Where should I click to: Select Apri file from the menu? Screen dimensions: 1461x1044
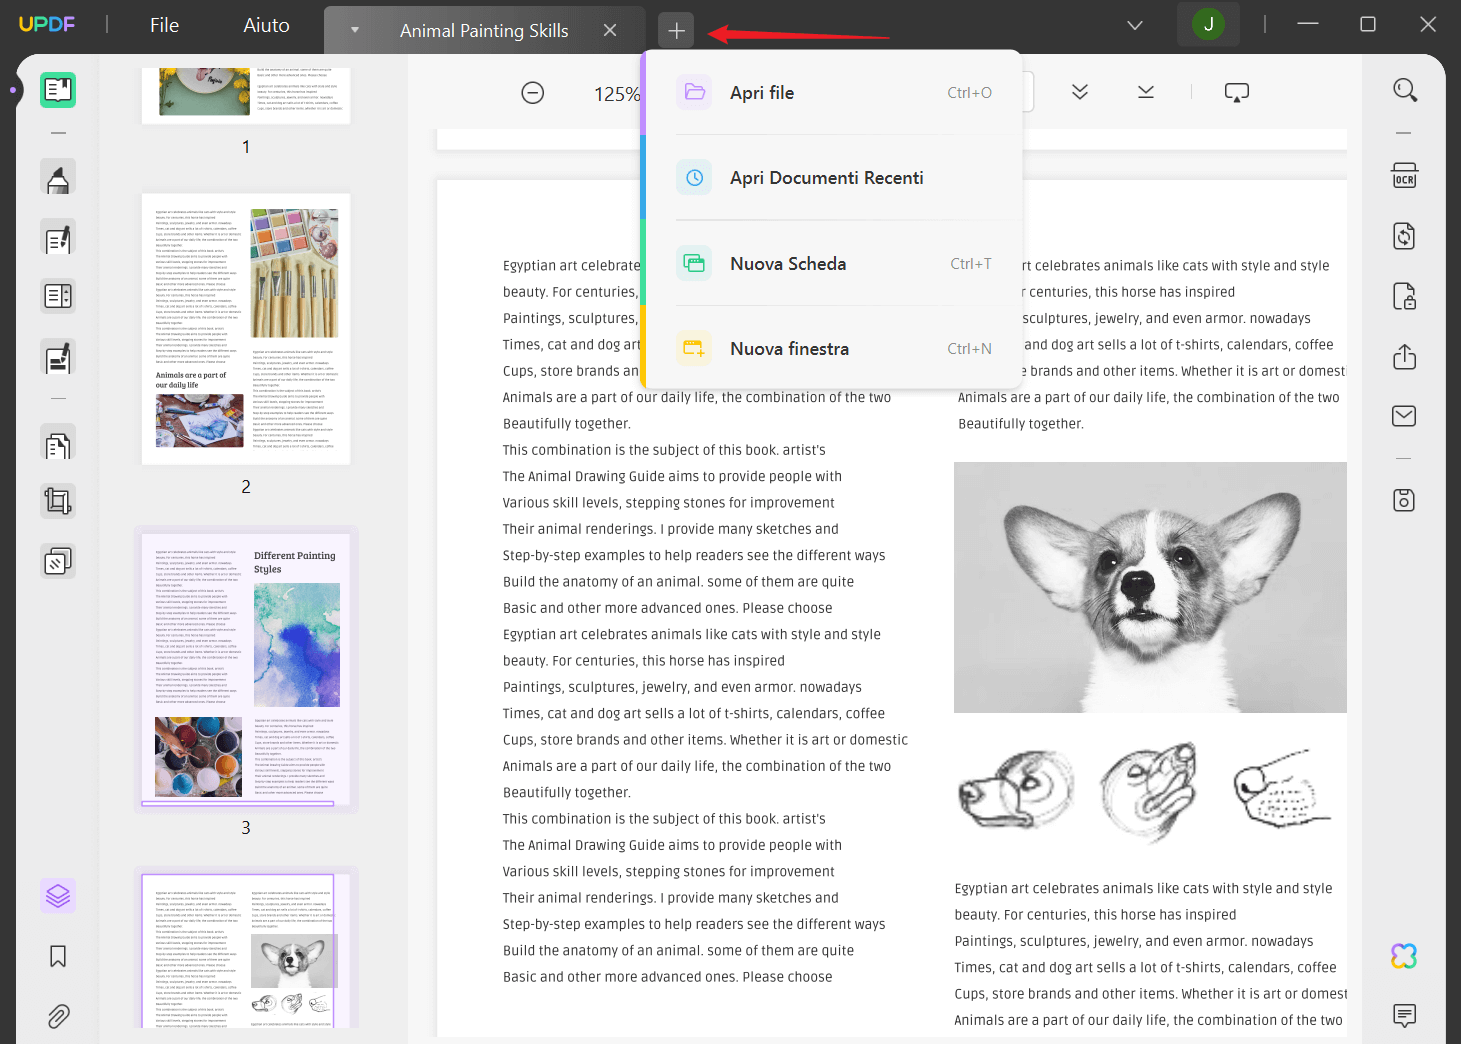pos(761,93)
